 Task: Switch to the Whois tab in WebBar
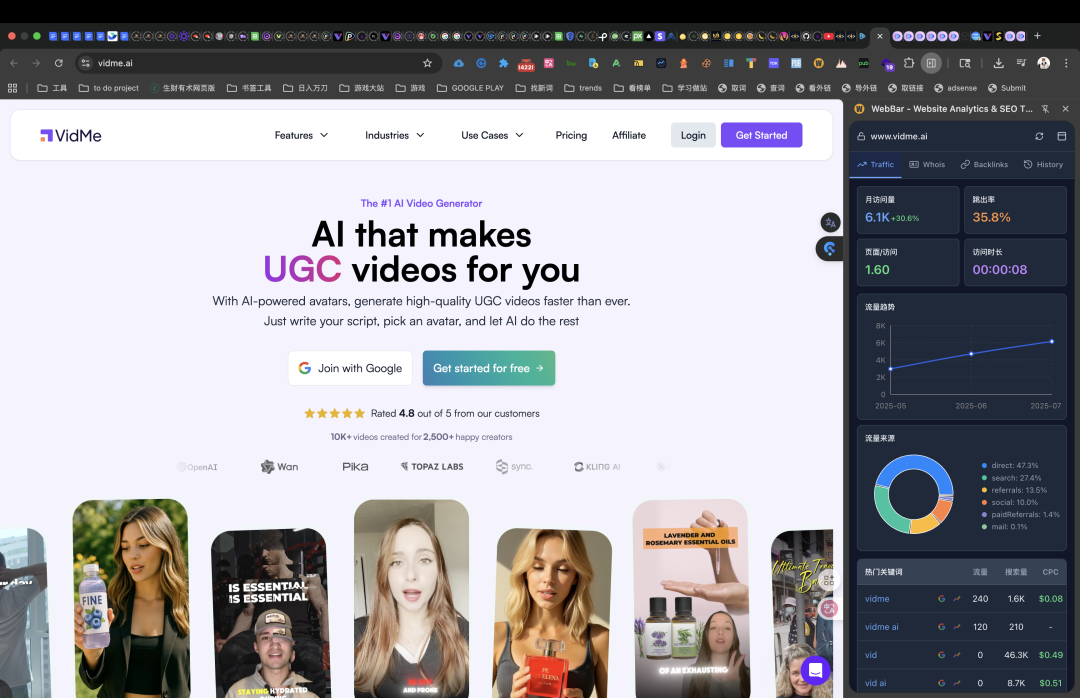coord(927,165)
